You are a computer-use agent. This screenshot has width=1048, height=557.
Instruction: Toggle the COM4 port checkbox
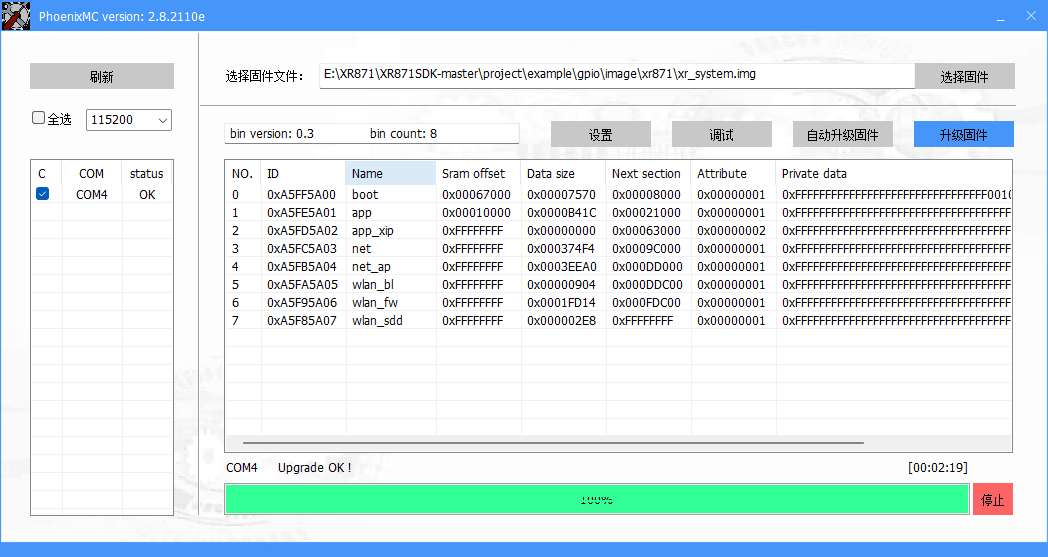click(x=42, y=194)
